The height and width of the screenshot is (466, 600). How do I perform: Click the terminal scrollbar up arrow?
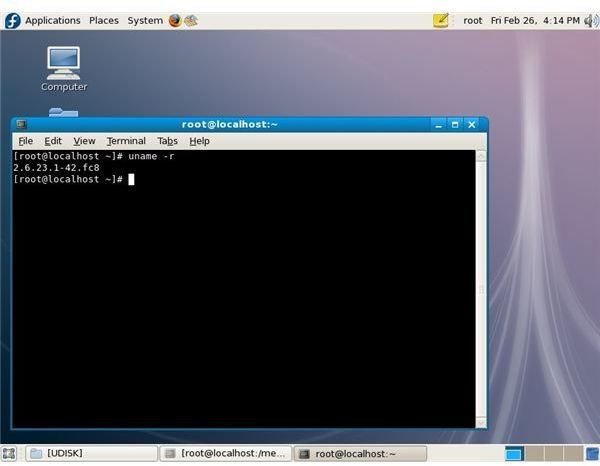click(x=481, y=155)
